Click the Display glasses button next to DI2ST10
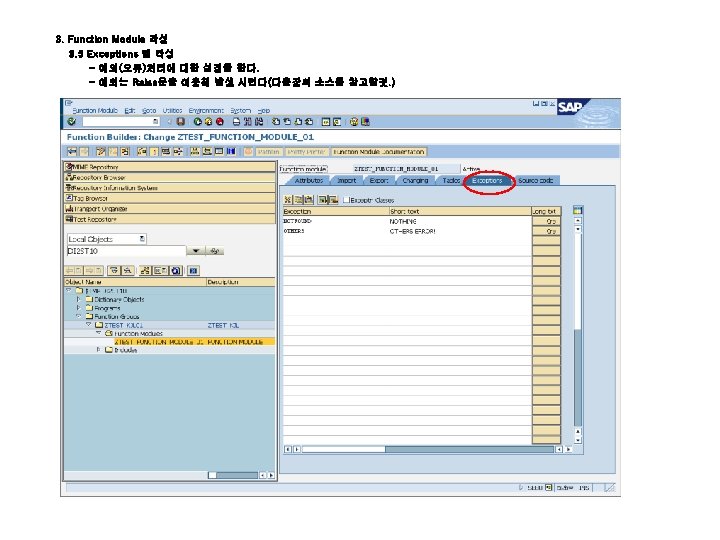 click(x=214, y=251)
